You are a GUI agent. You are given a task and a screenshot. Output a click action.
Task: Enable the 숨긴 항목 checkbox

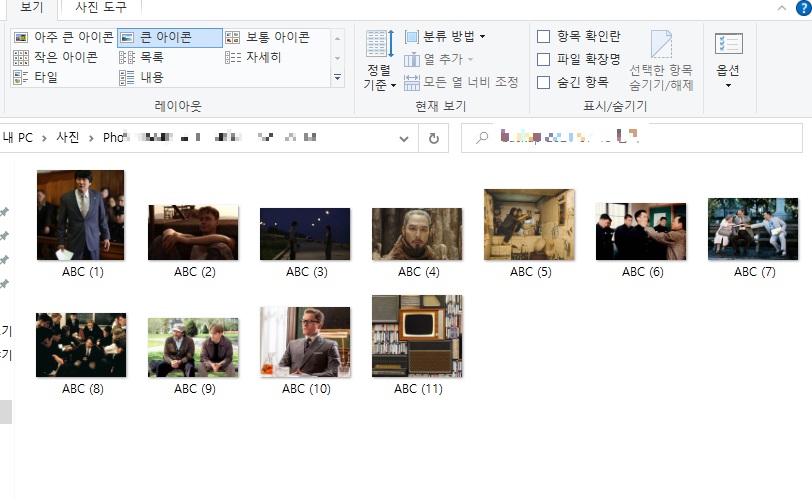point(543,82)
